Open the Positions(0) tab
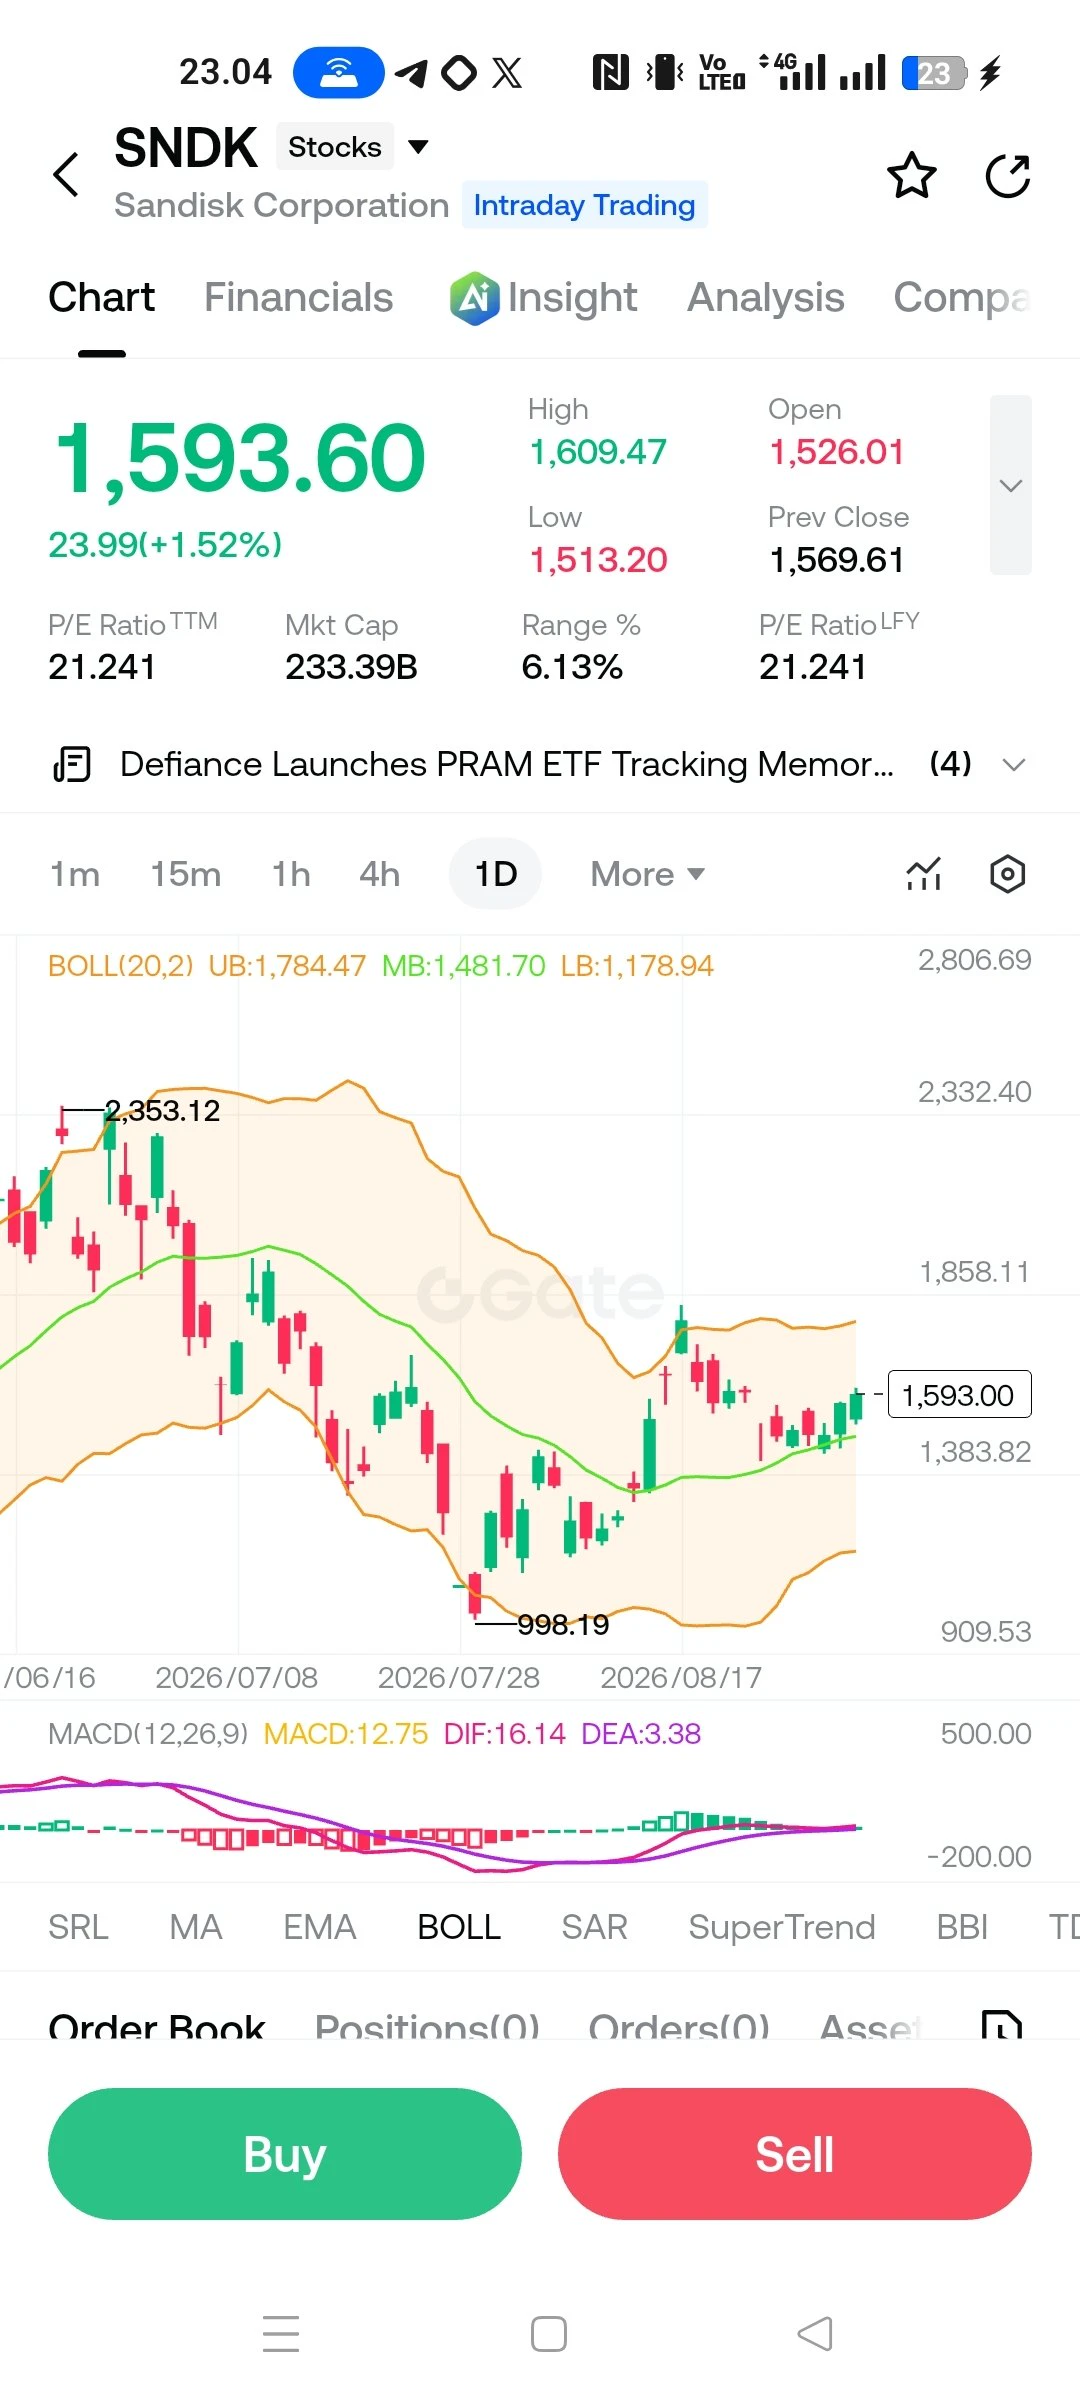Image resolution: width=1080 pixels, height=2400 pixels. pos(427,2025)
